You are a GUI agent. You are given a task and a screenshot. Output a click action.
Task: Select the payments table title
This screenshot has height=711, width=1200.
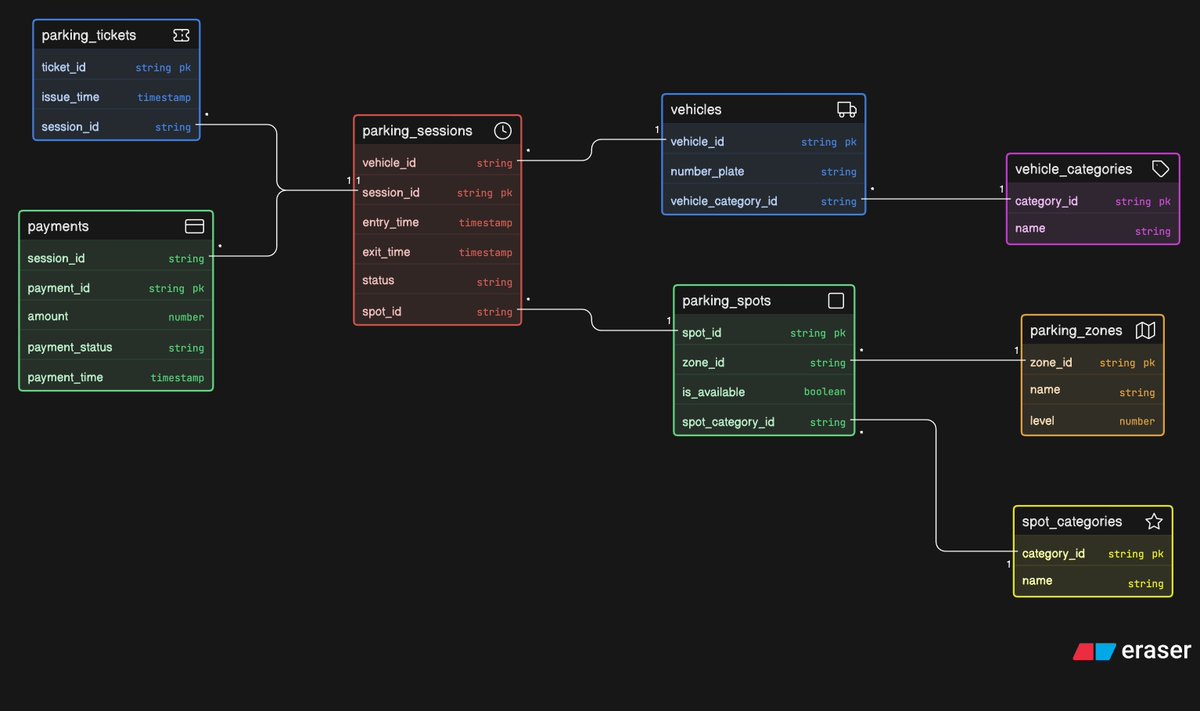[x=58, y=227]
